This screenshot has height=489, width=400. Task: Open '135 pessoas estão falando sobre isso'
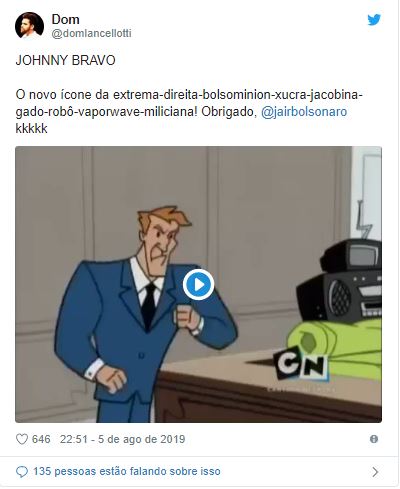click(127, 471)
